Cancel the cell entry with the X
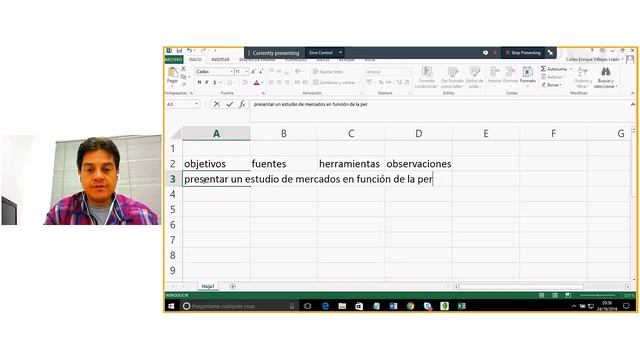Viewport: 640px width, 360px height. [217, 104]
